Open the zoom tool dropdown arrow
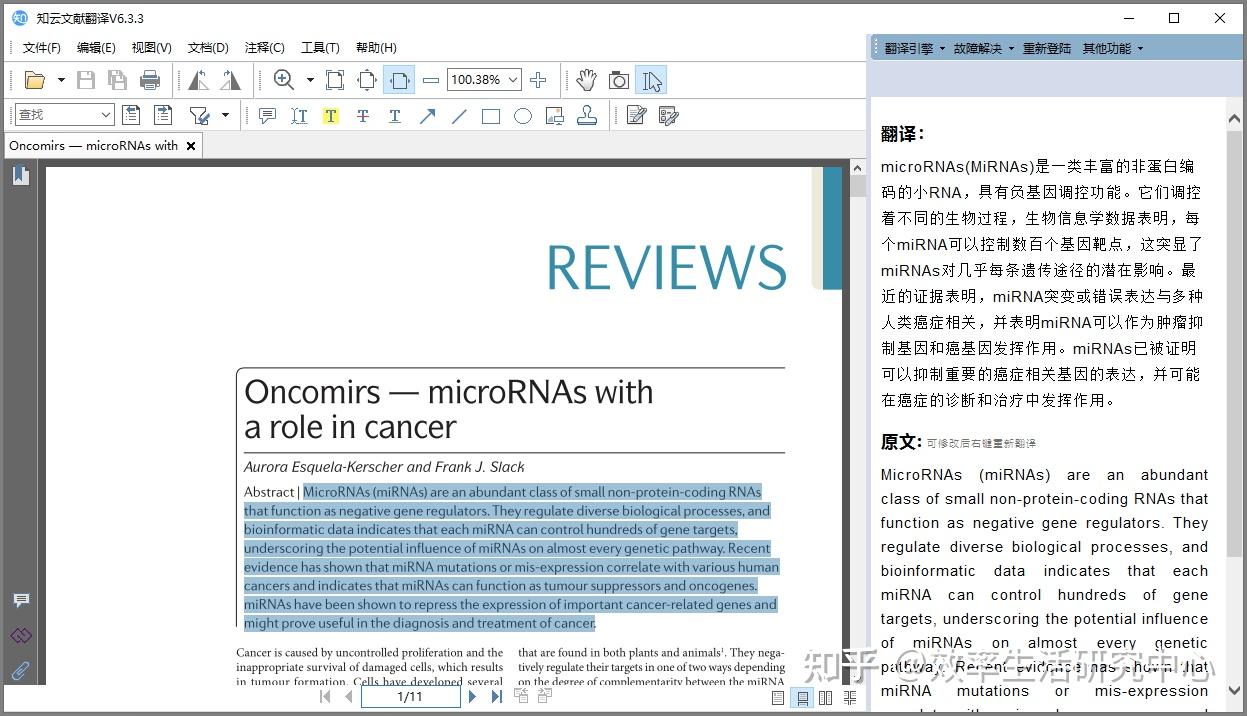The width and height of the screenshot is (1247, 716). pyautogui.click(x=310, y=80)
